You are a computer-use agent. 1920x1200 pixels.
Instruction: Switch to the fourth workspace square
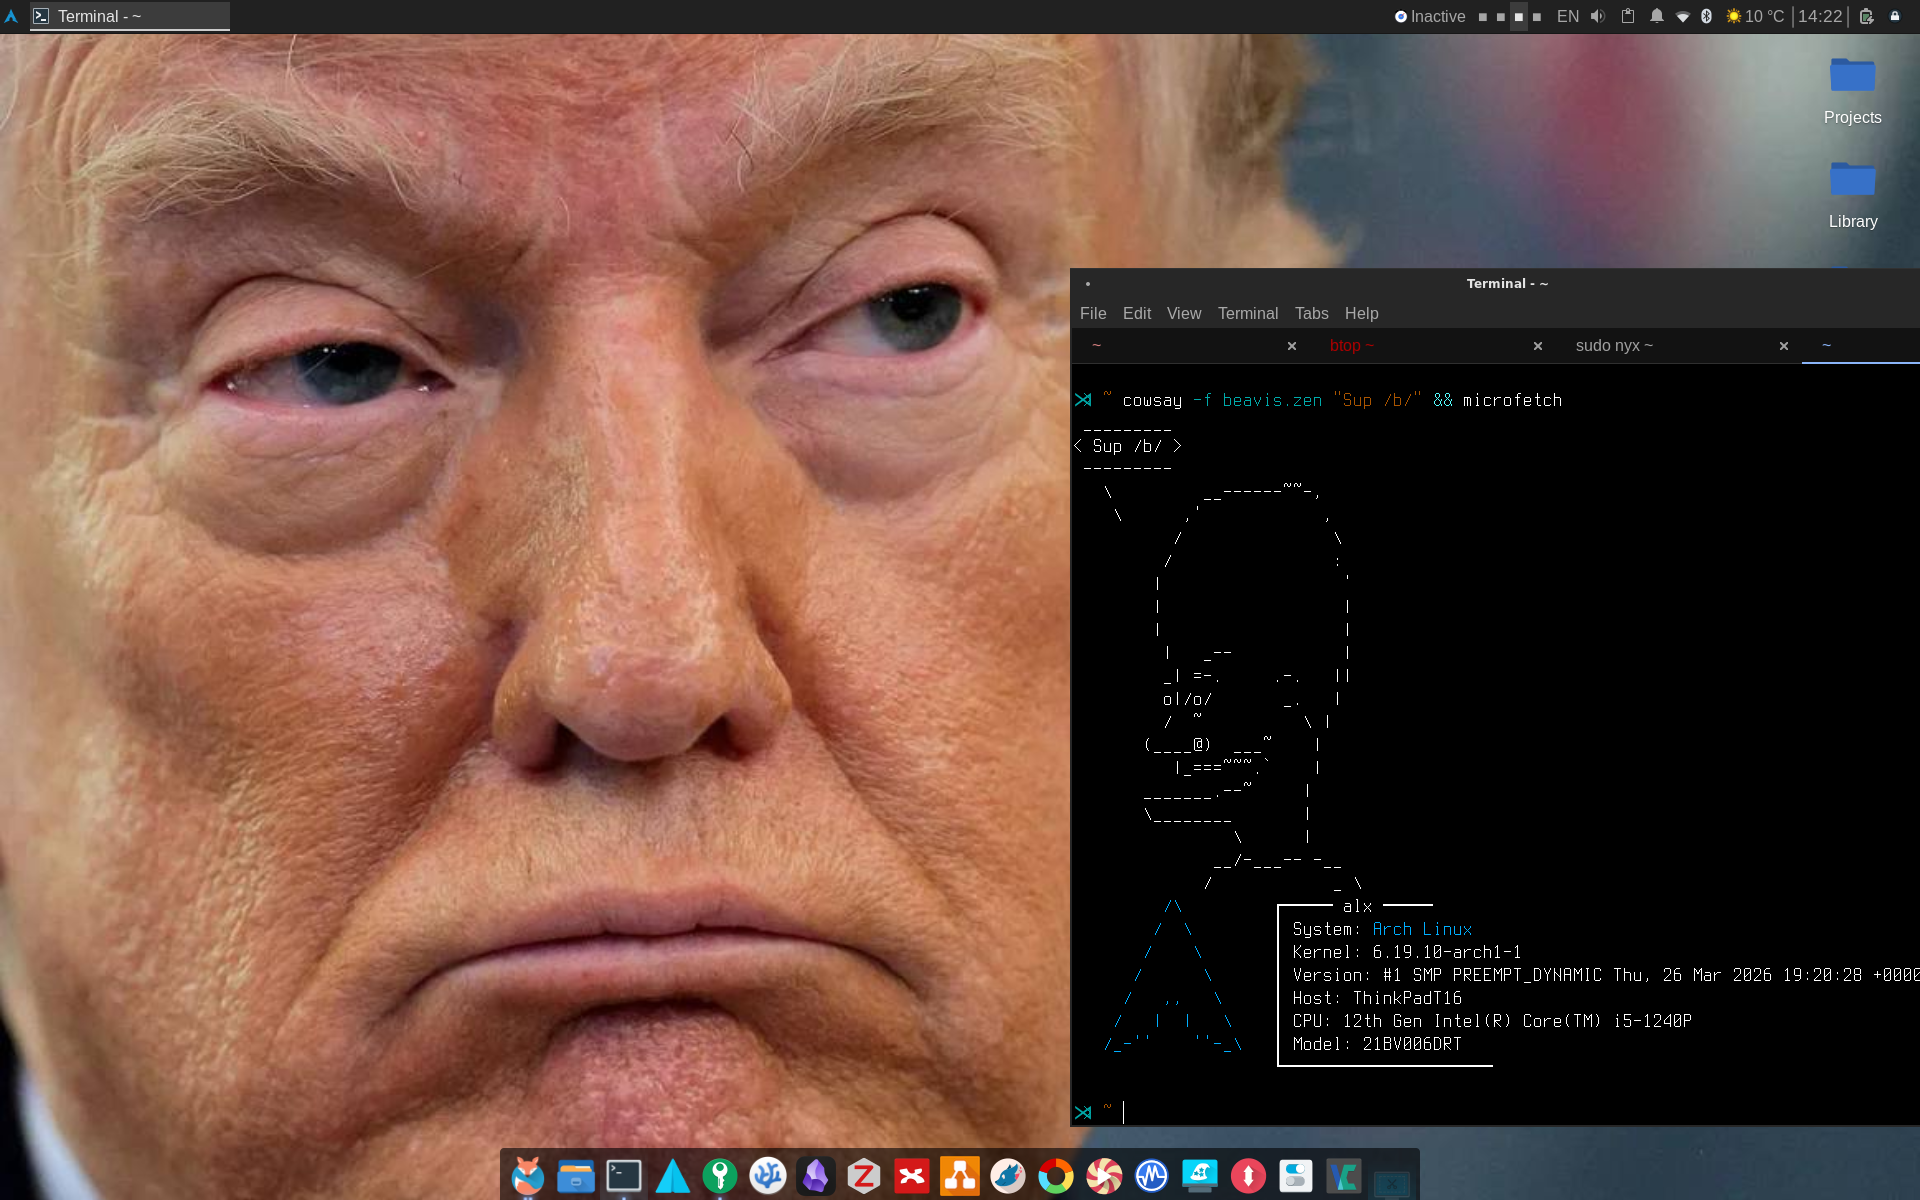click(1537, 16)
